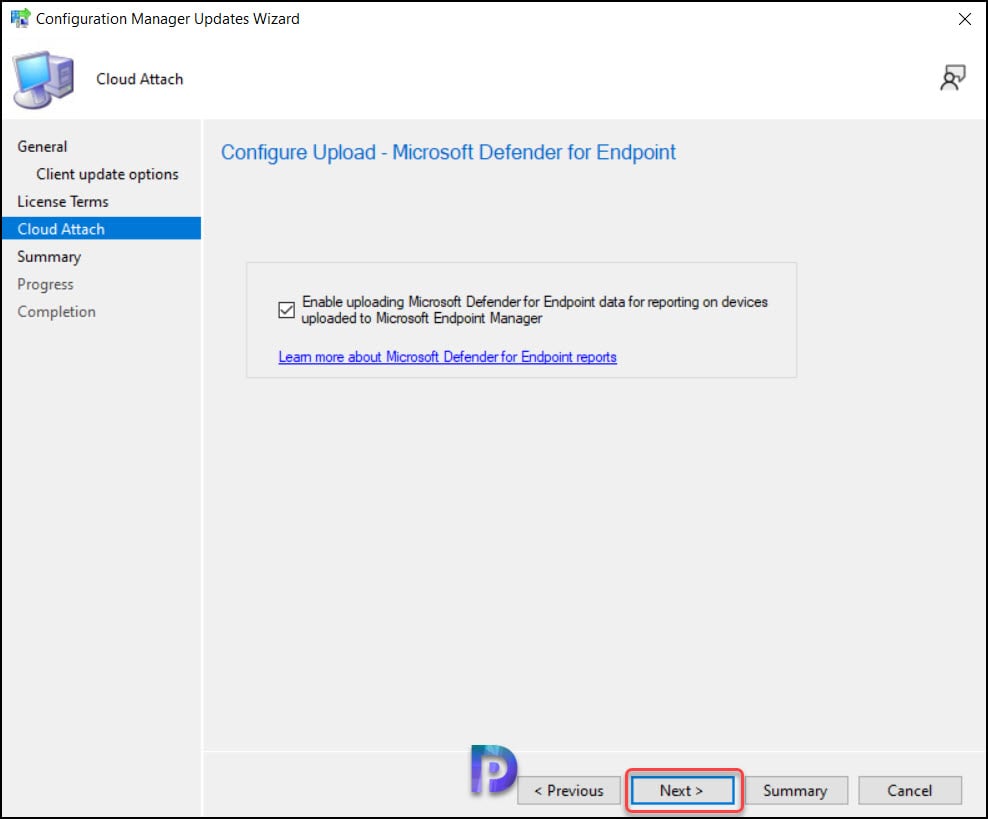Go to the General wizard step
The width and height of the screenshot is (988, 819).
point(42,147)
